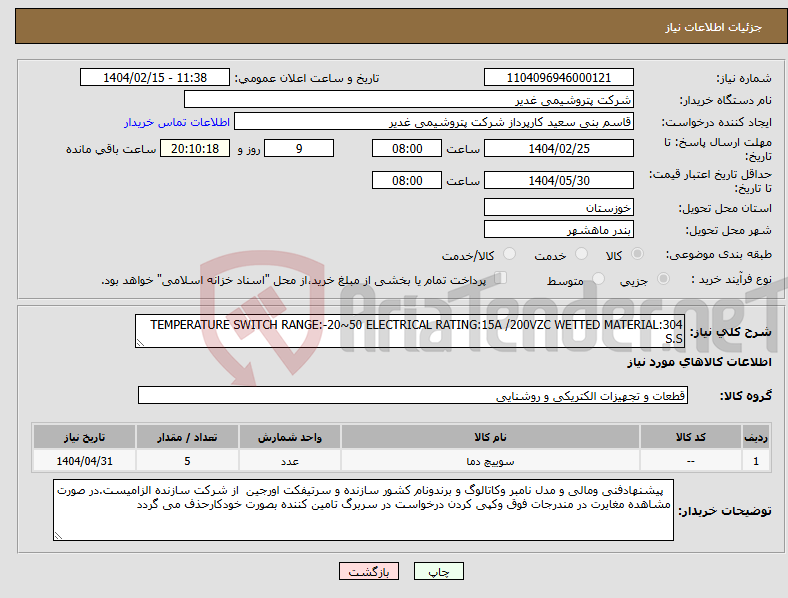Image resolution: width=788 pixels, height=598 pixels.
Task: Click the price validity hour field 08:00
Action: 407,180
